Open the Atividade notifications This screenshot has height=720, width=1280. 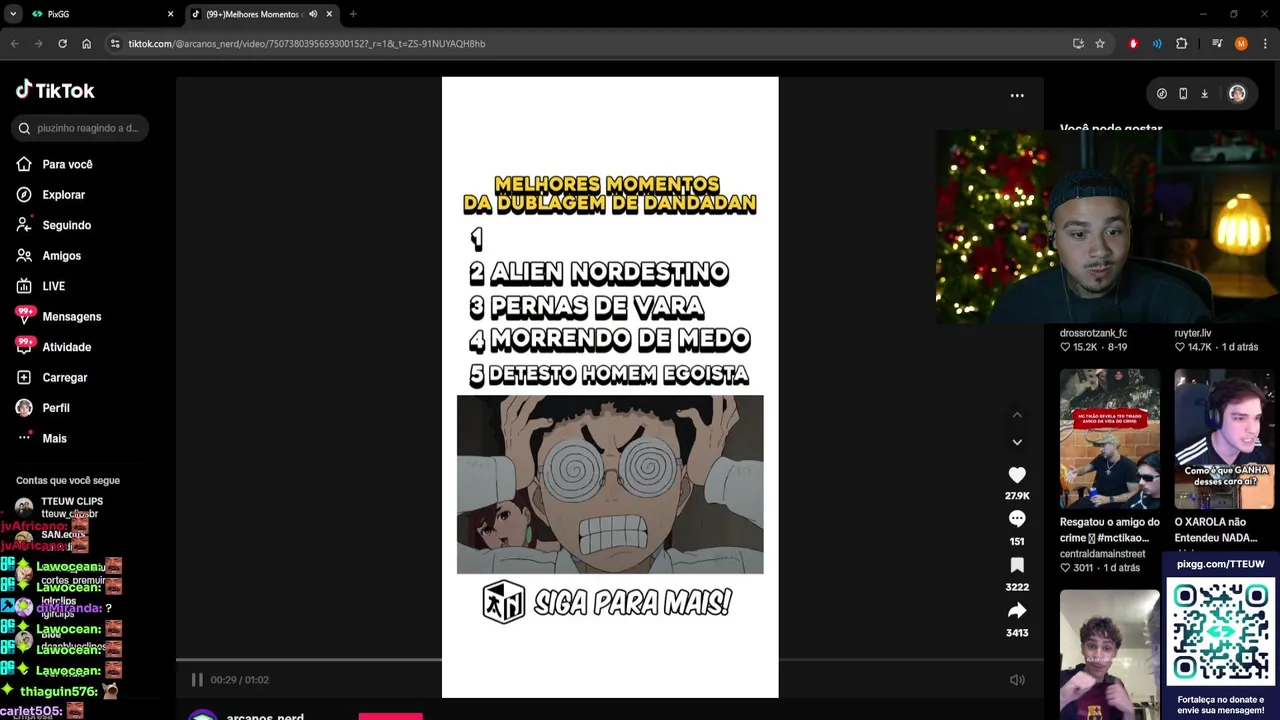coord(66,347)
